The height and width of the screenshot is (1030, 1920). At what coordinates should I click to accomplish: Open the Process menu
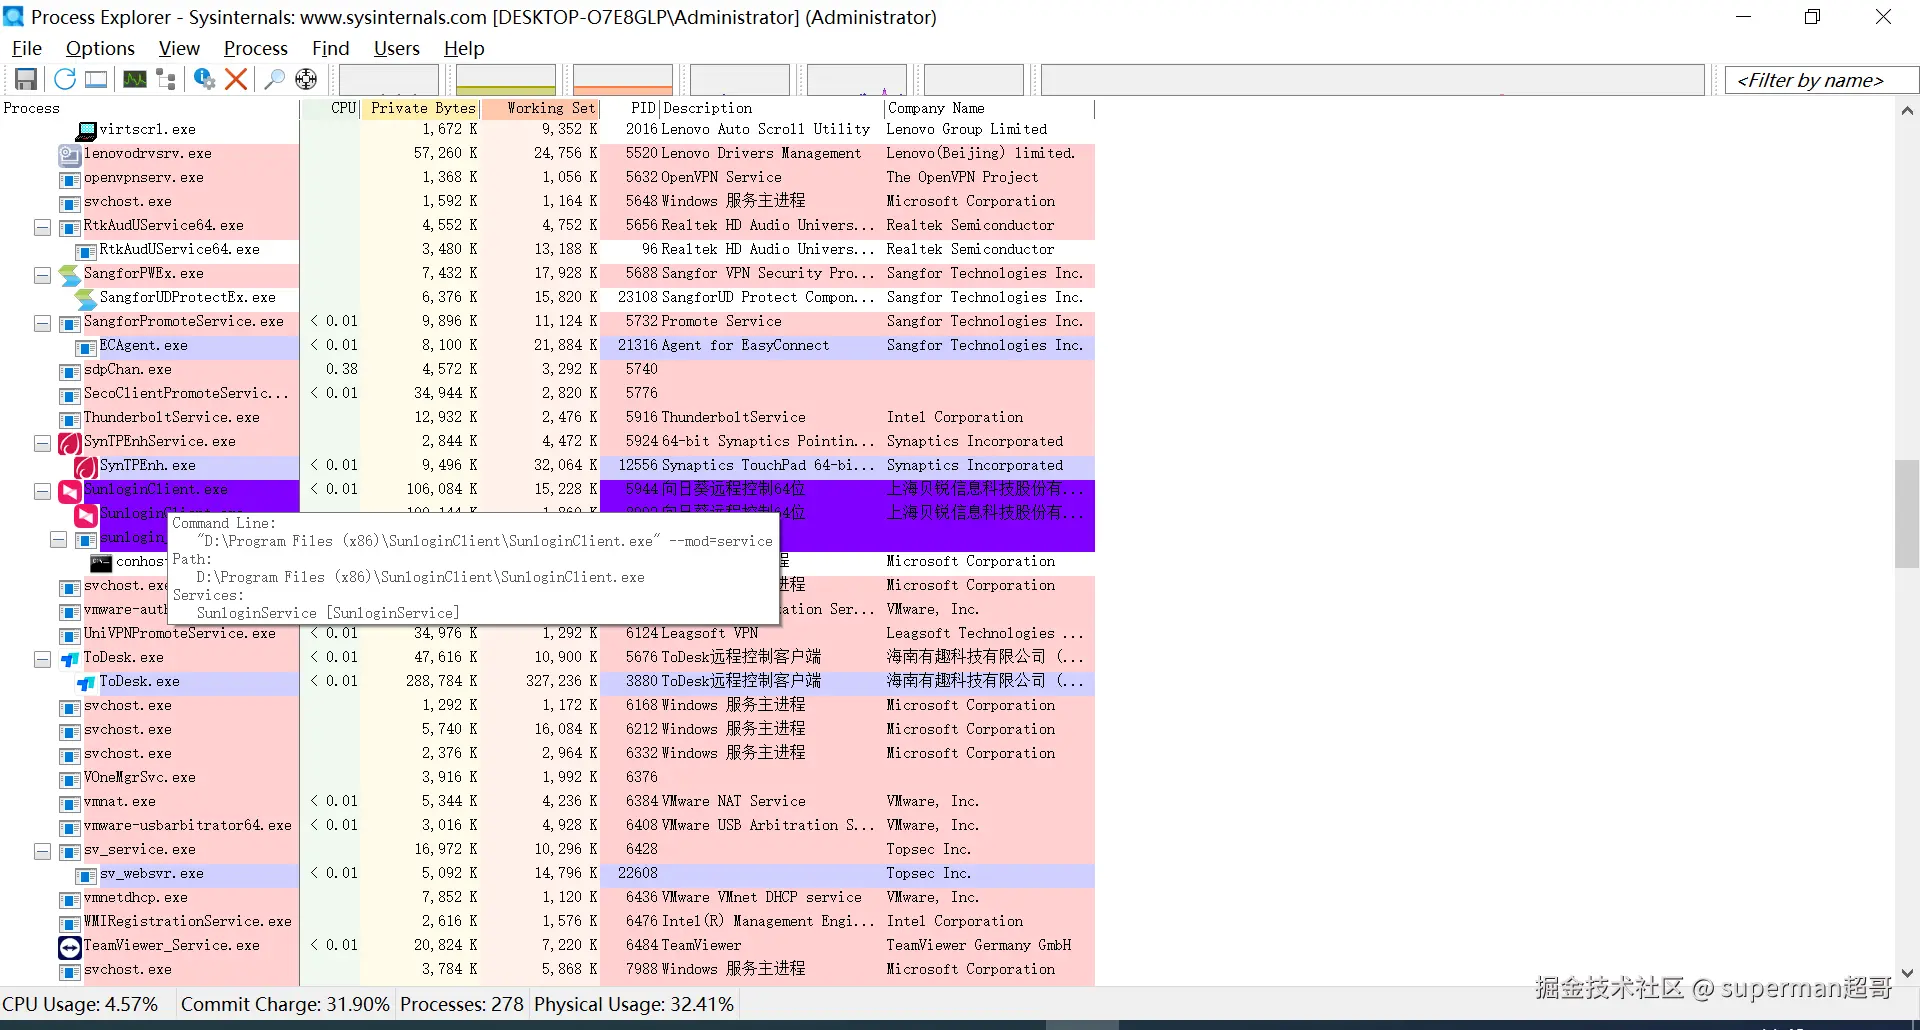point(256,48)
